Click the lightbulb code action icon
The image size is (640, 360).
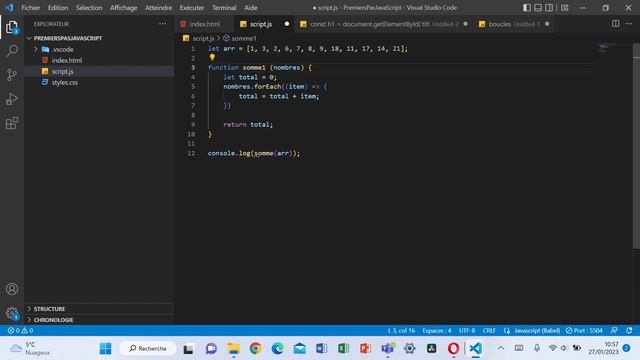(212, 58)
